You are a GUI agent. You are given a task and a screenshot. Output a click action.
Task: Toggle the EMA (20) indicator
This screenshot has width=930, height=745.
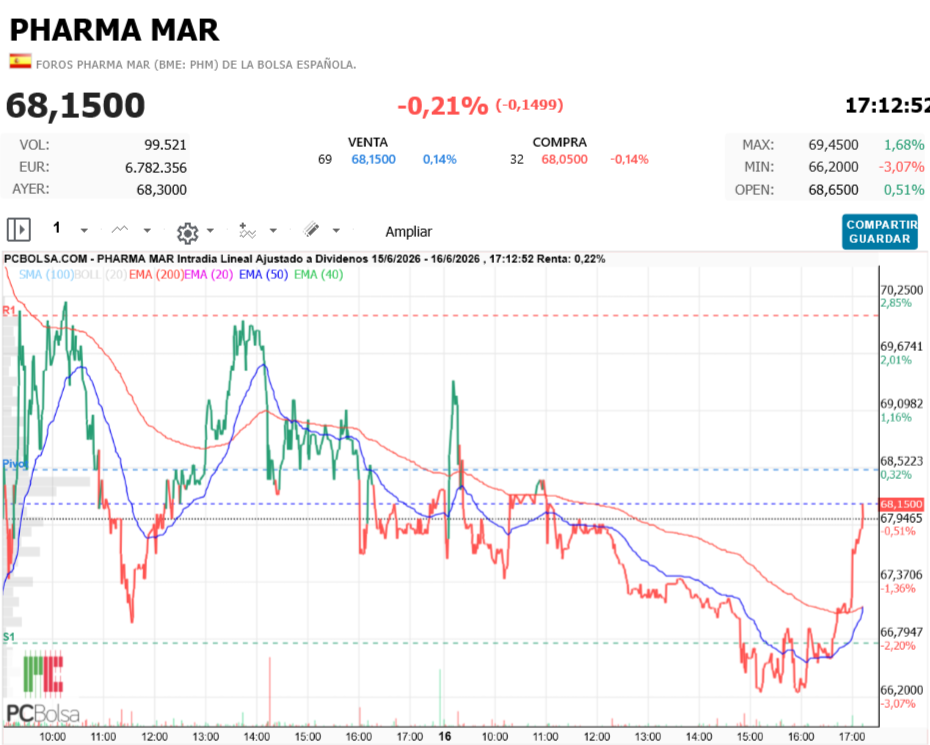click(x=209, y=275)
